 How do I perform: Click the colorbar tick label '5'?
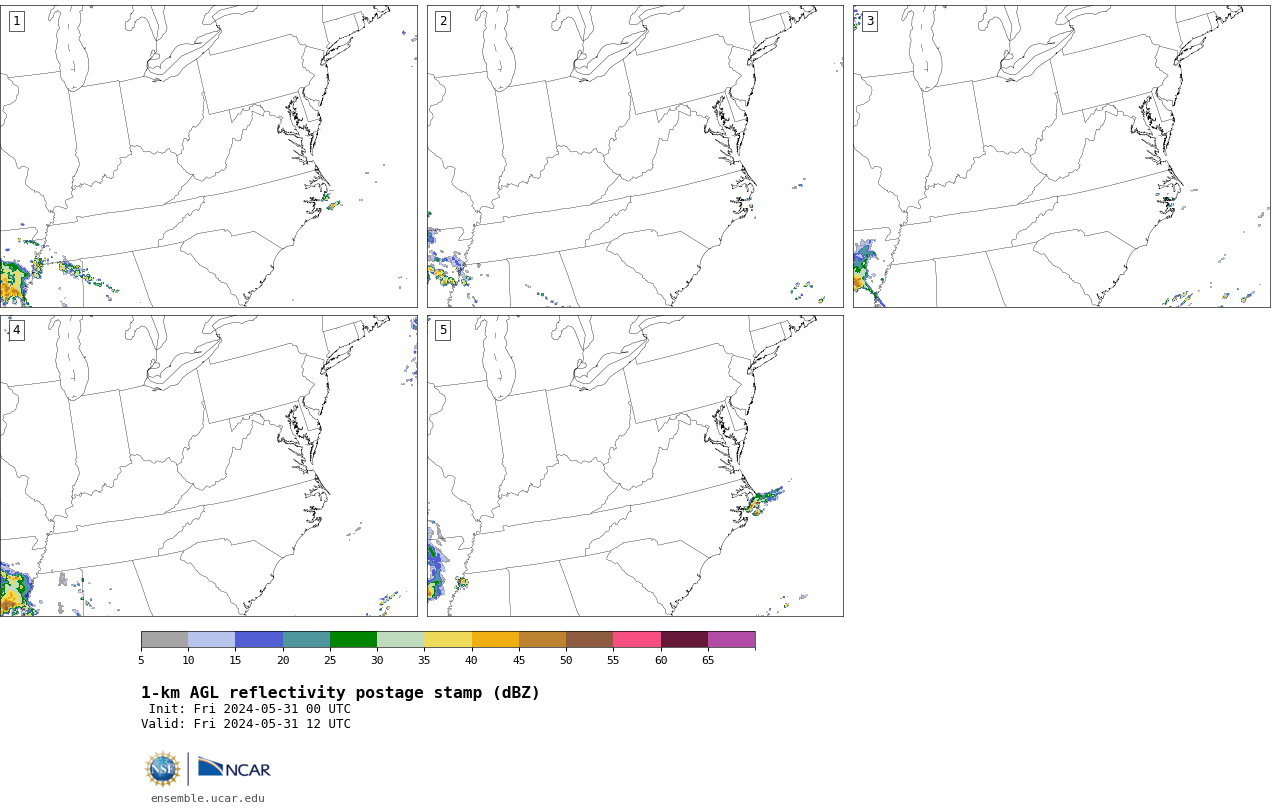click(x=141, y=660)
